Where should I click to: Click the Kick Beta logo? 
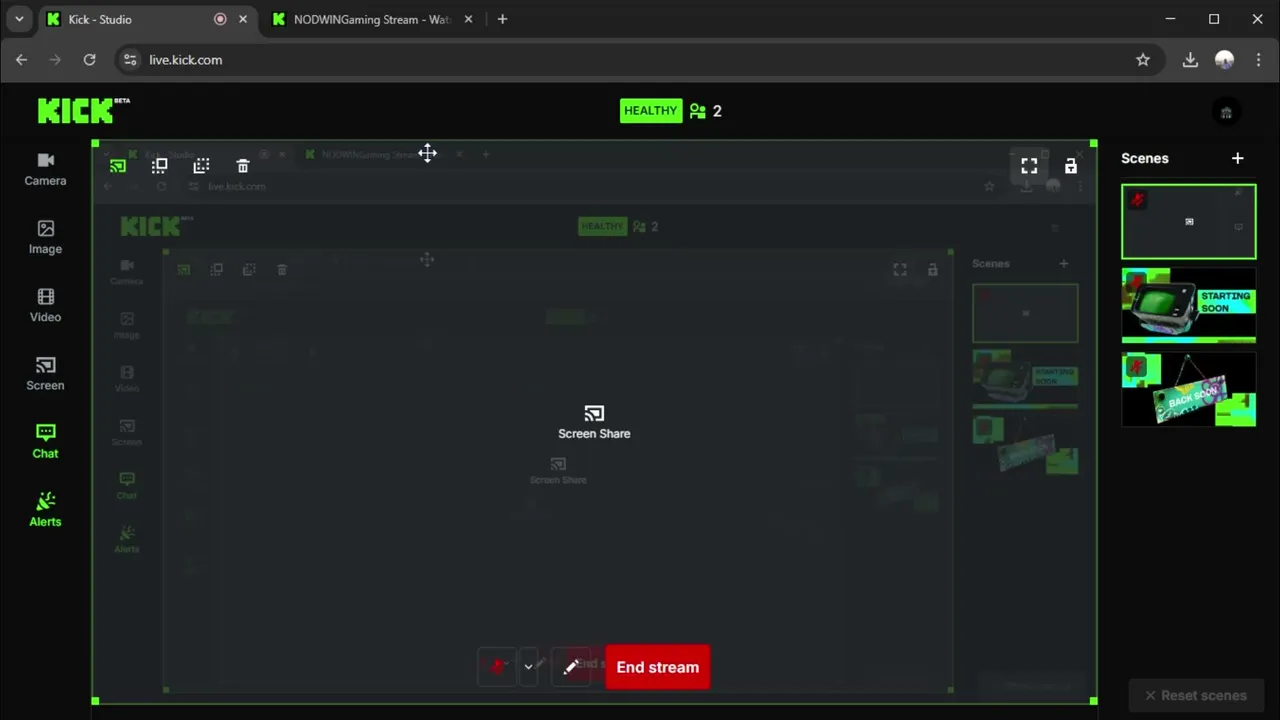click(x=84, y=110)
